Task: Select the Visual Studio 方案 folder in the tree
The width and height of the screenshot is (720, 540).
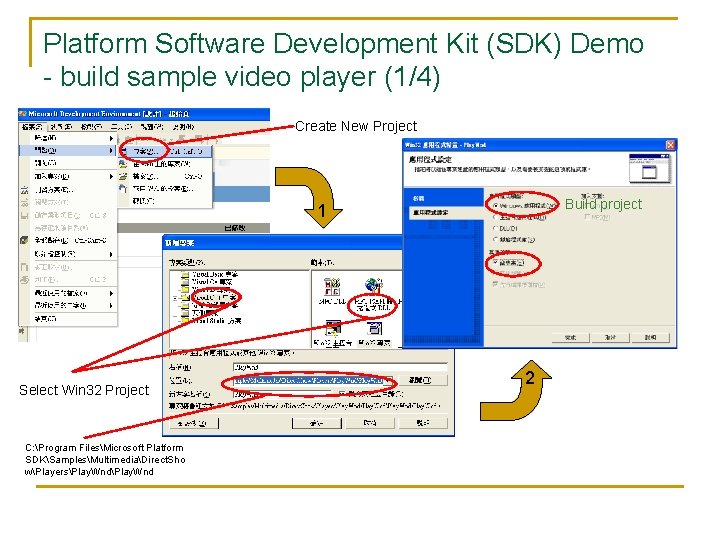Action: (x=217, y=321)
